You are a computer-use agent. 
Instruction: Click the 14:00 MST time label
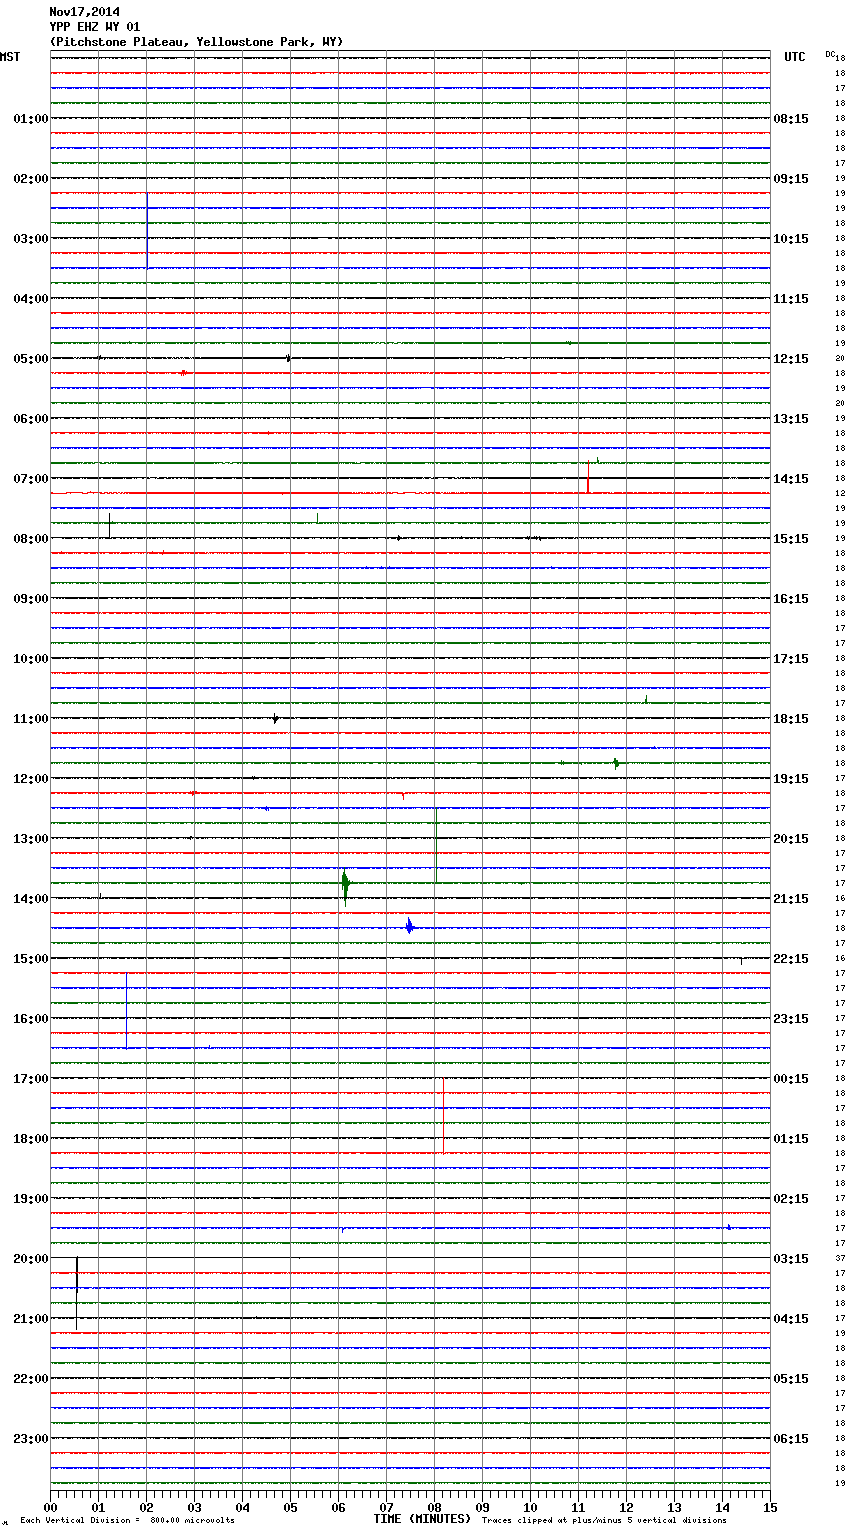coord(30,899)
